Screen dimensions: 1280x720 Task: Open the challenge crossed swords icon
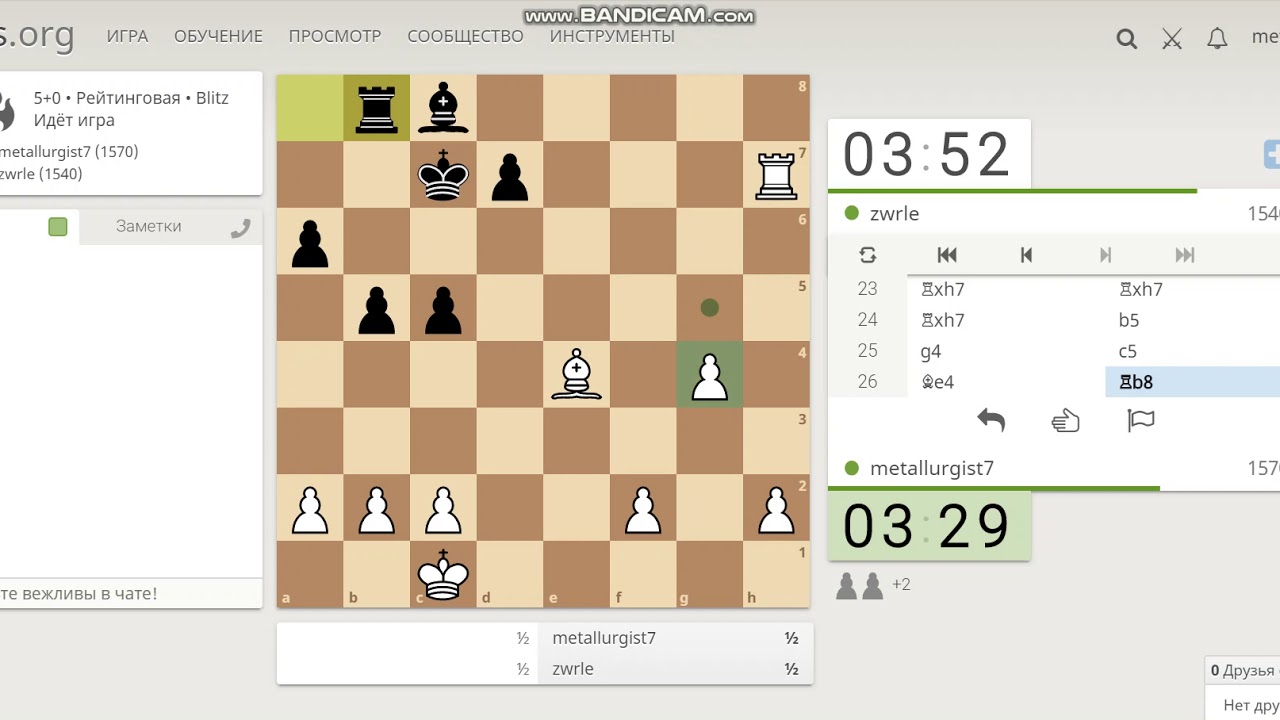(x=1172, y=39)
